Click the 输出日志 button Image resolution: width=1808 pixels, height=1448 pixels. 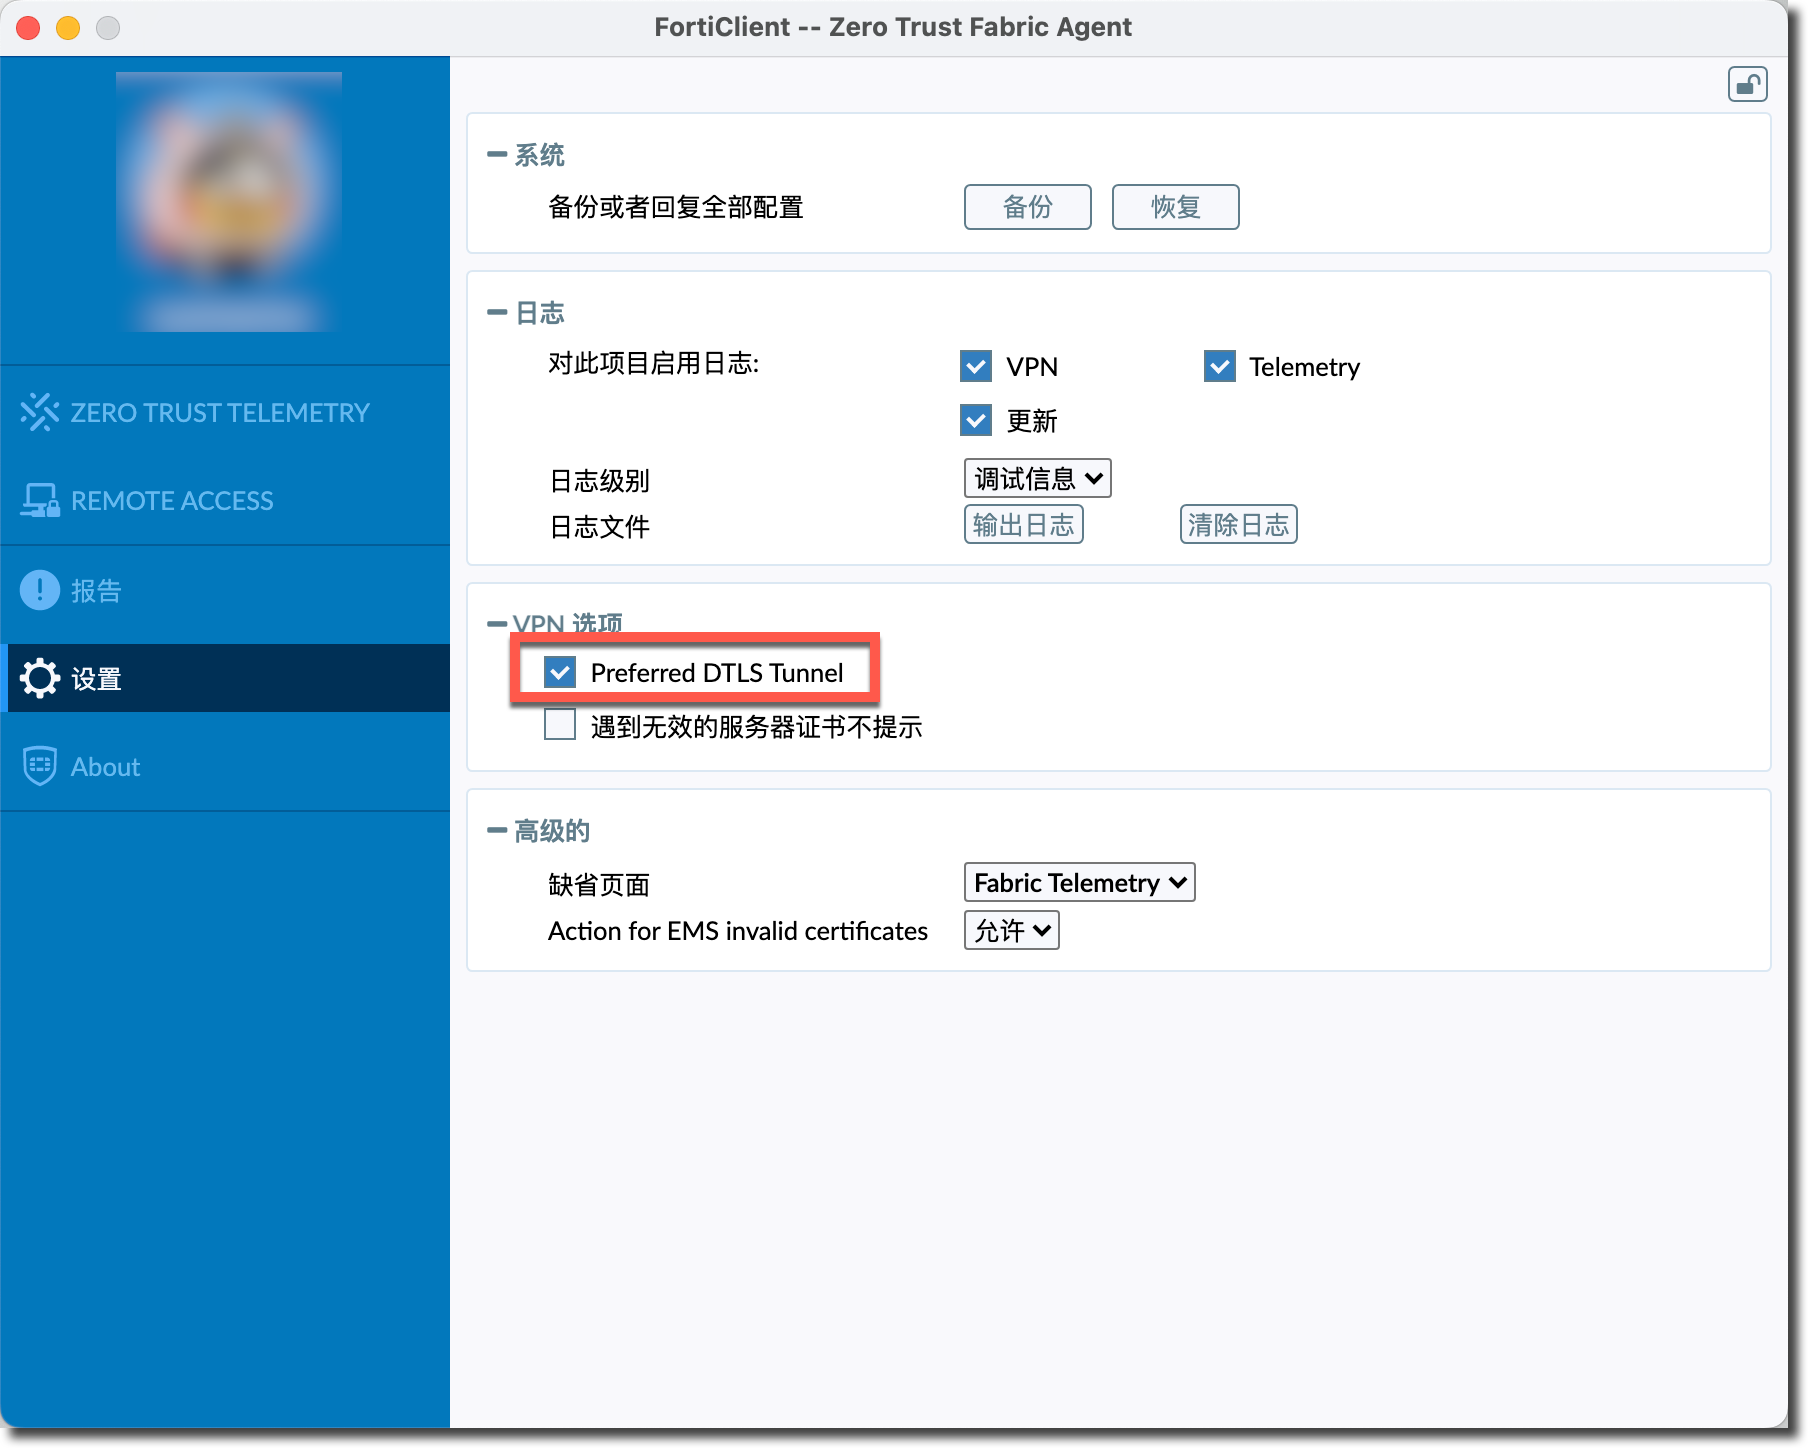pyautogui.click(x=1023, y=525)
